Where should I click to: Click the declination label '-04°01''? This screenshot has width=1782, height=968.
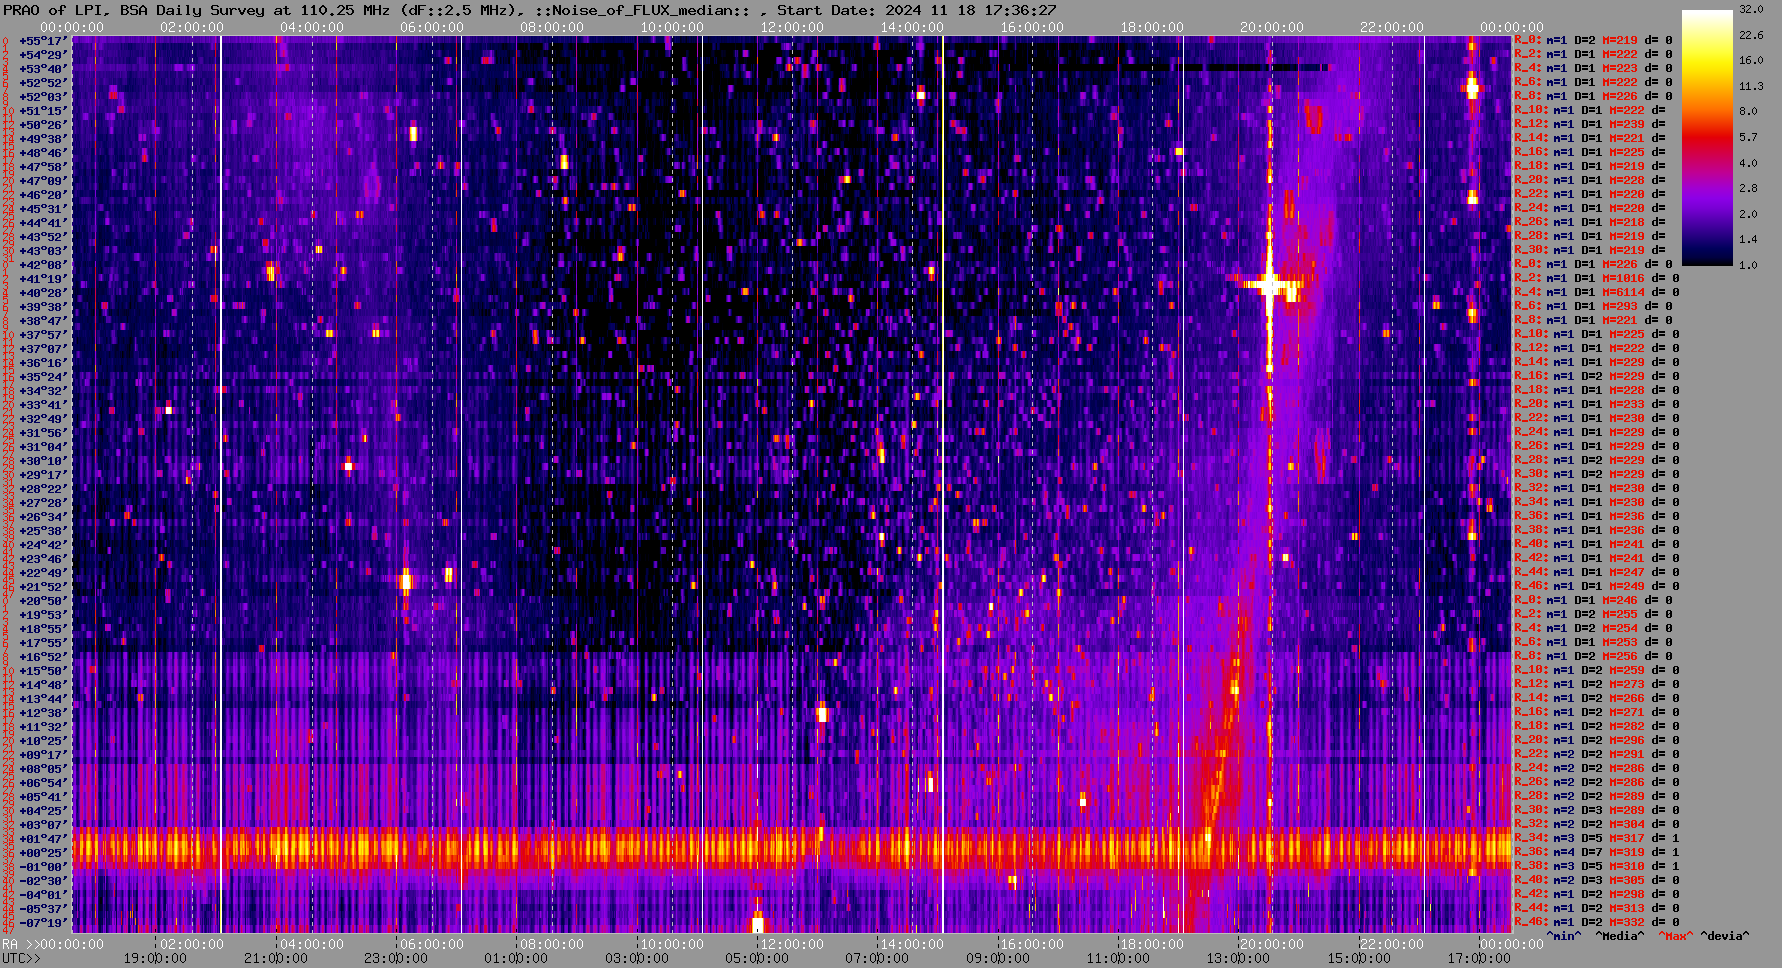coord(43,894)
